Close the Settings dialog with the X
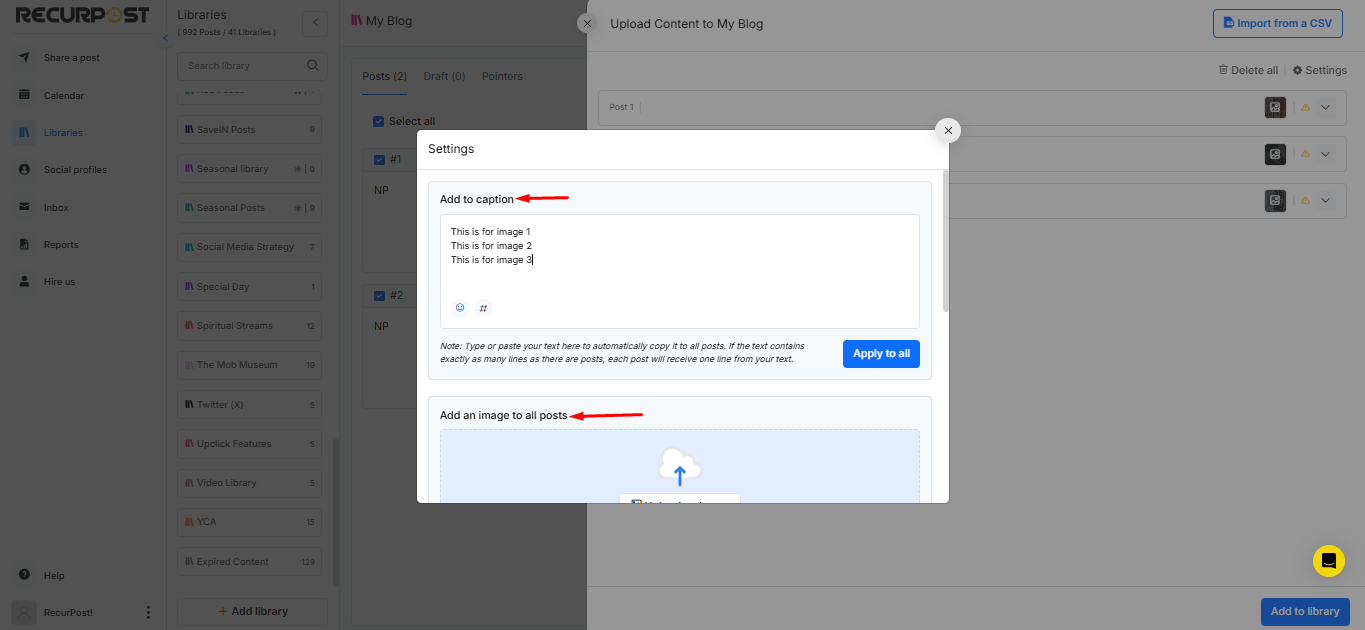The height and width of the screenshot is (630, 1365). click(946, 130)
